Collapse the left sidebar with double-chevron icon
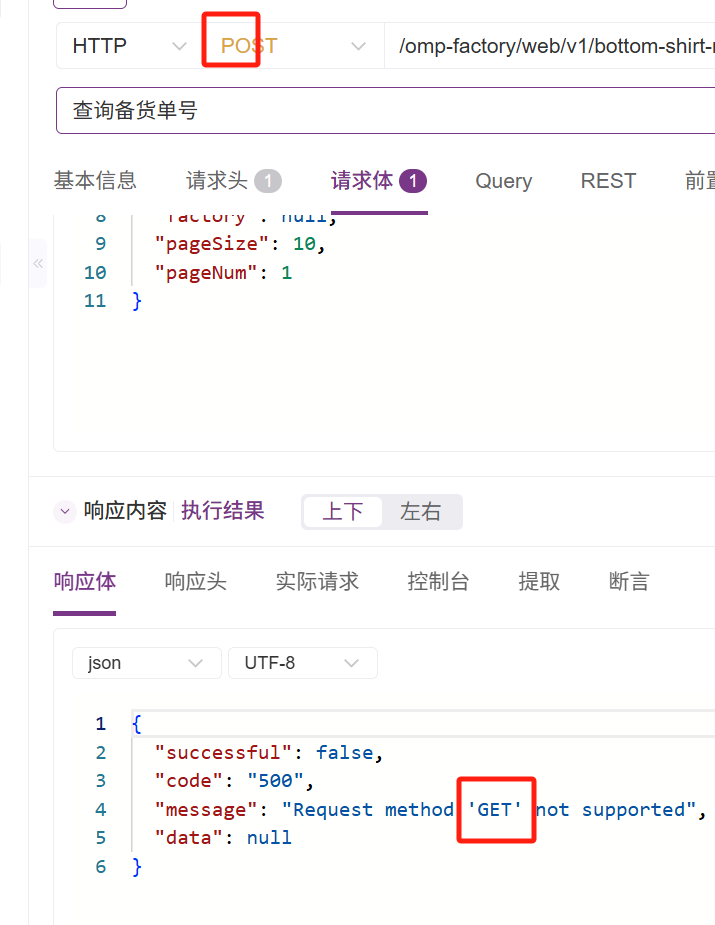Viewport: 715px width, 925px height. tap(38, 264)
